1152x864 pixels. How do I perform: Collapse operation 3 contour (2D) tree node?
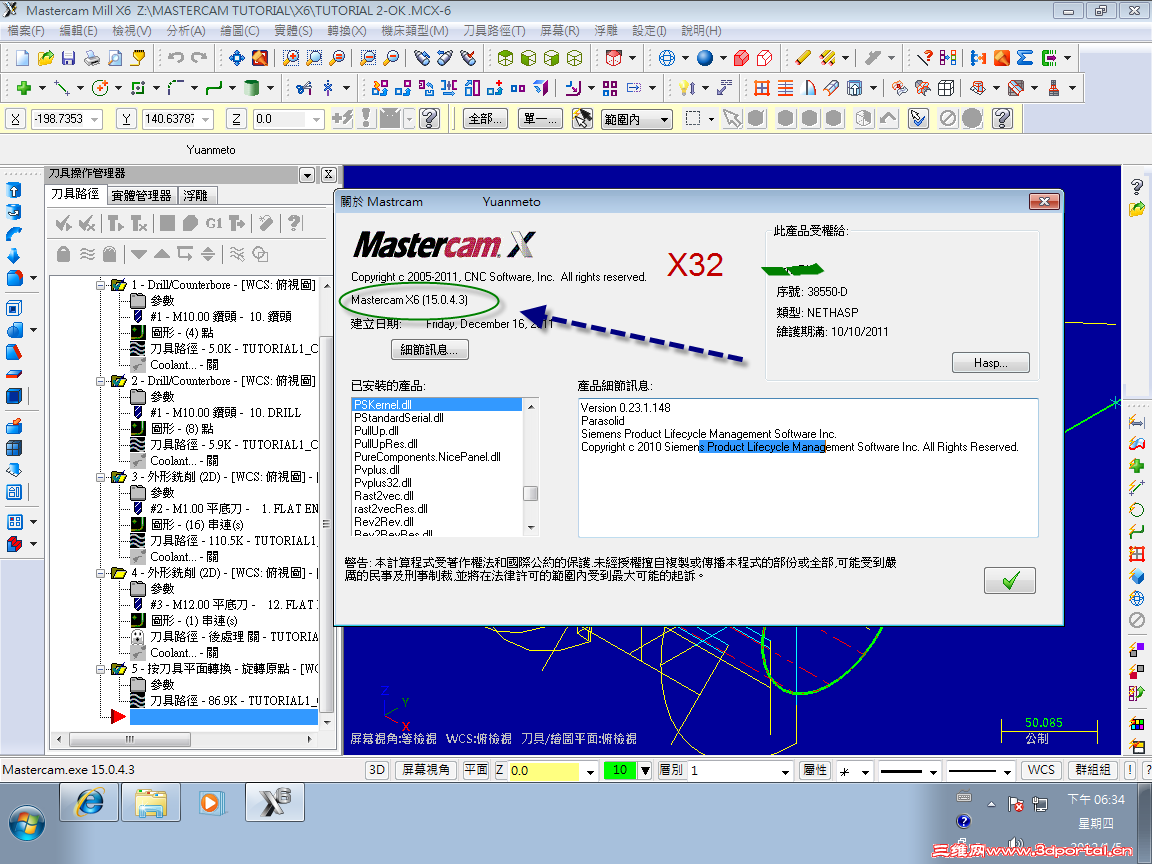coord(101,477)
